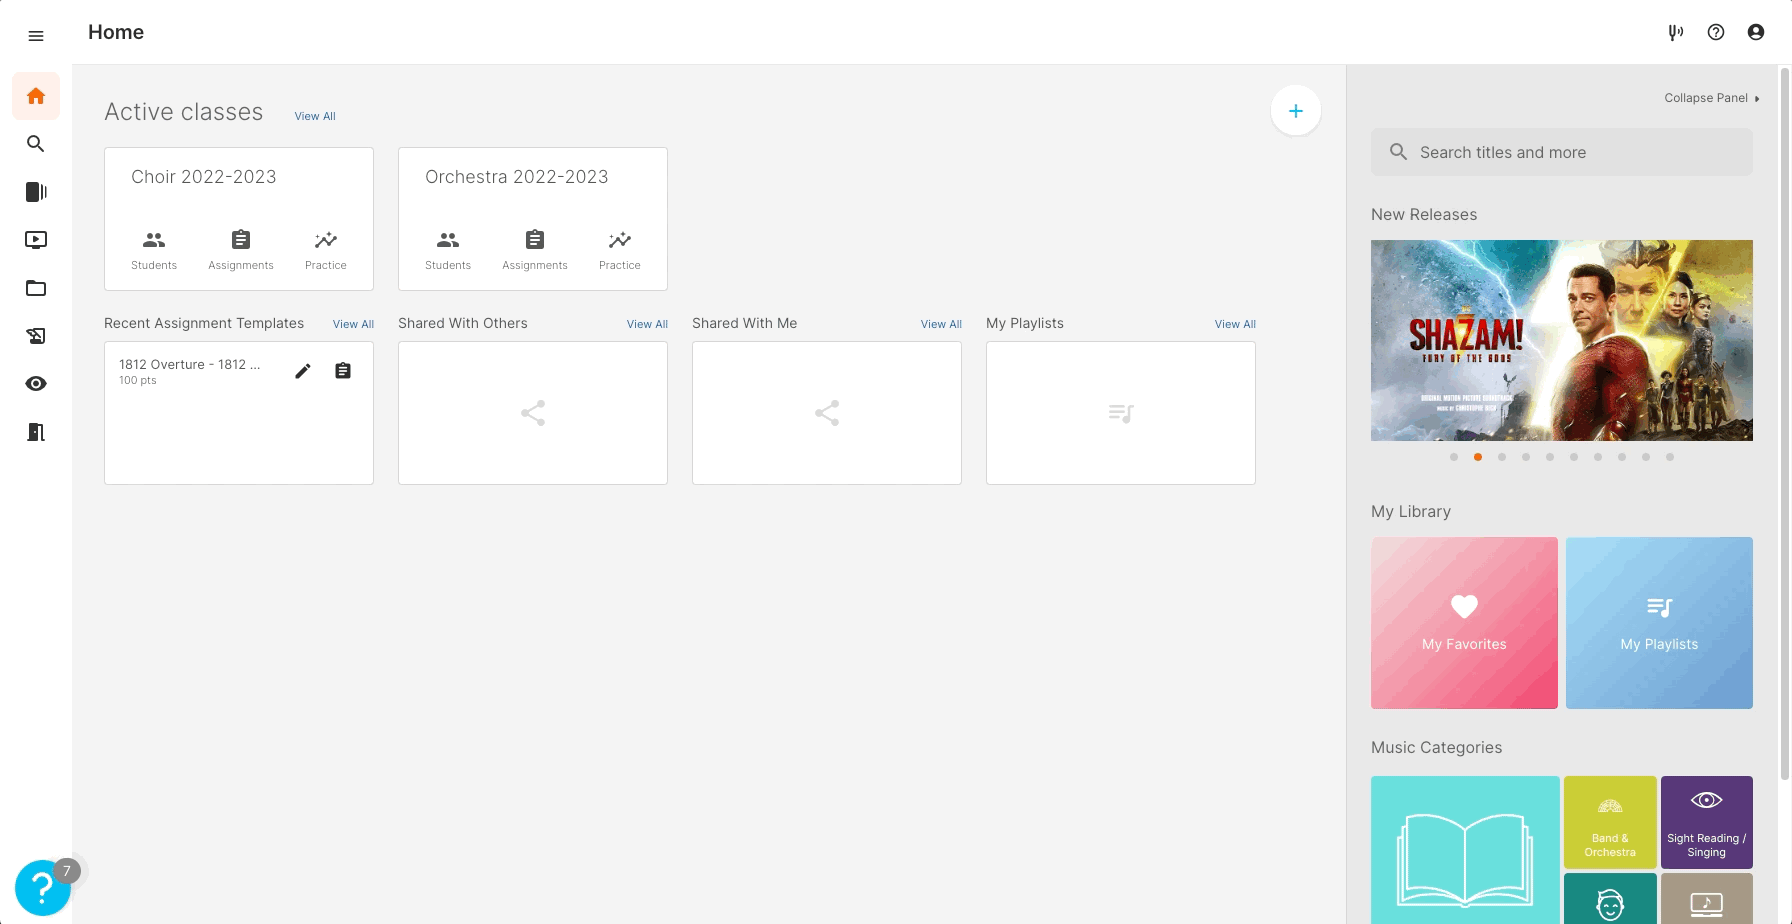The height and width of the screenshot is (924, 1792).
Task: Open the account profile menu
Action: click(x=1756, y=32)
